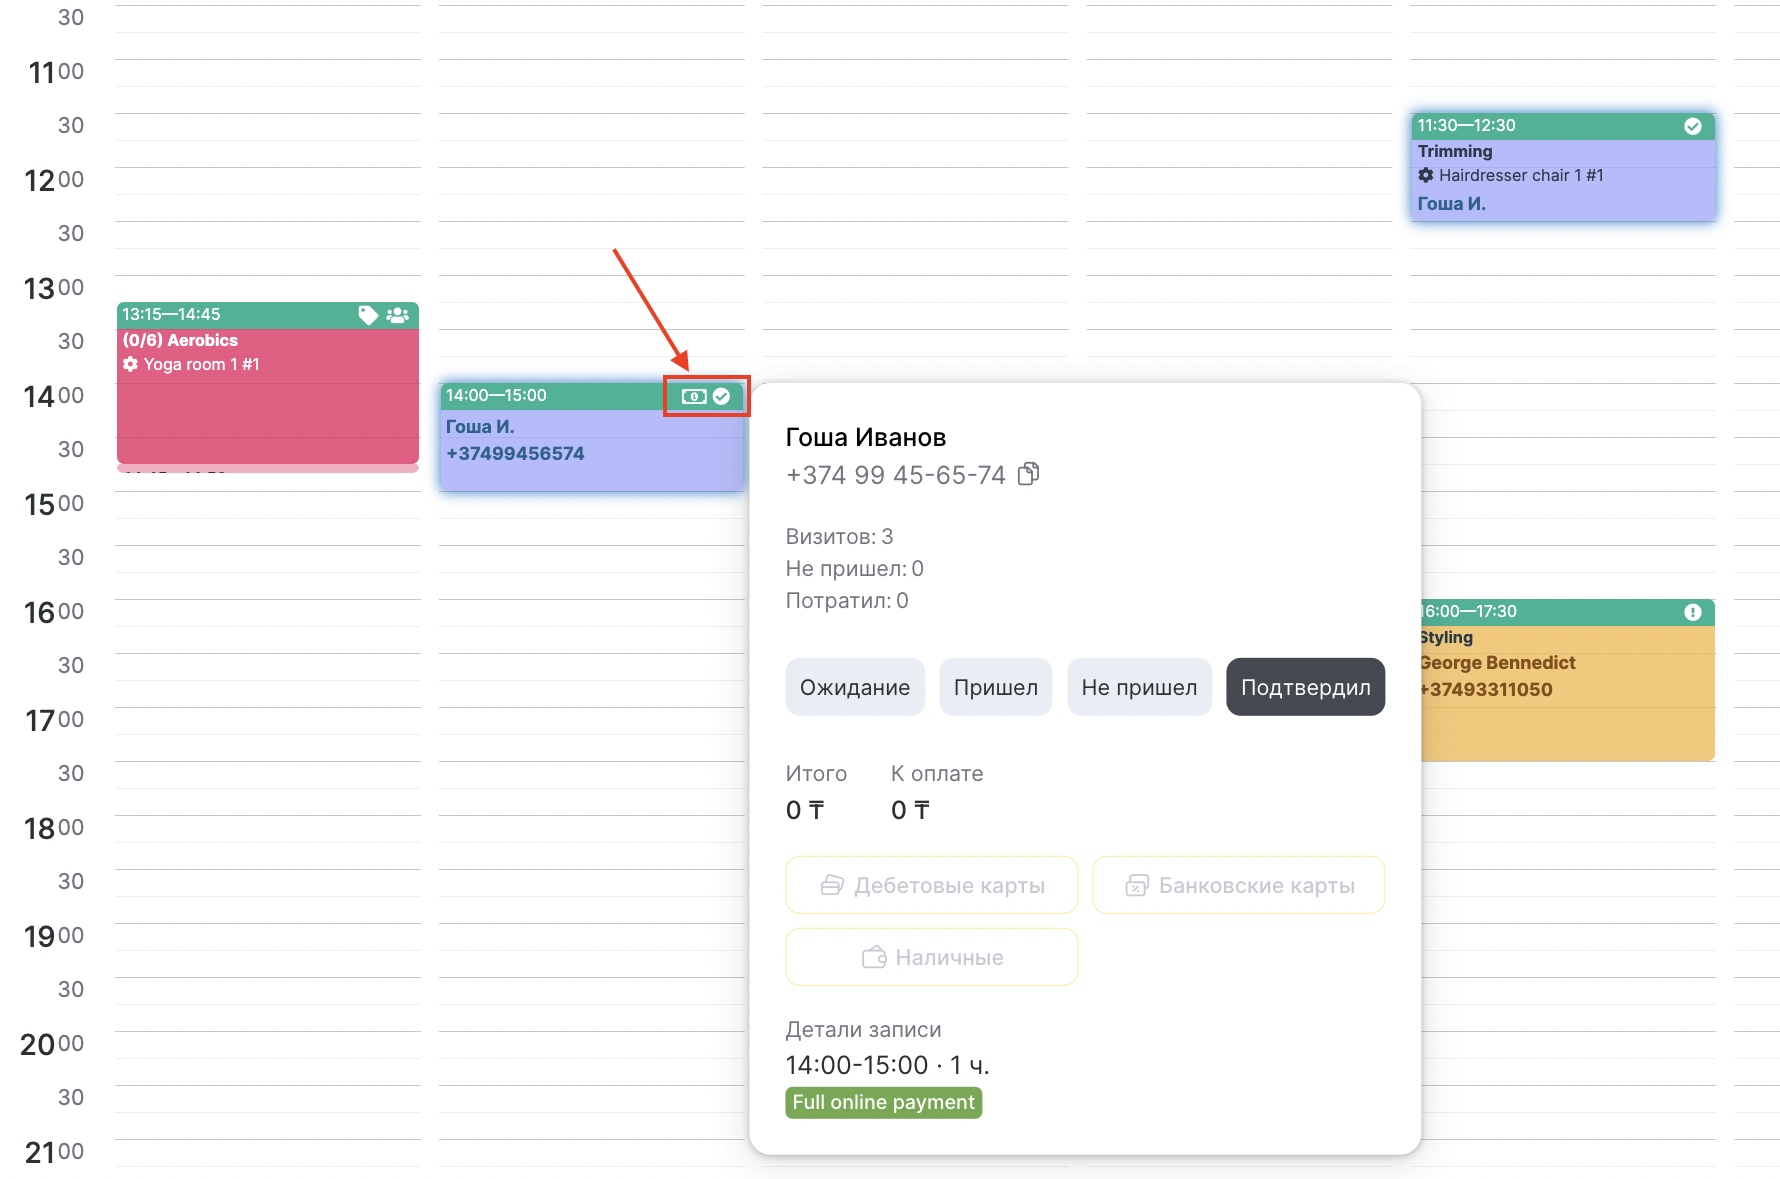Mark the client as Не пришел
The image size is (1780, 1179).
click(1139, 687)
